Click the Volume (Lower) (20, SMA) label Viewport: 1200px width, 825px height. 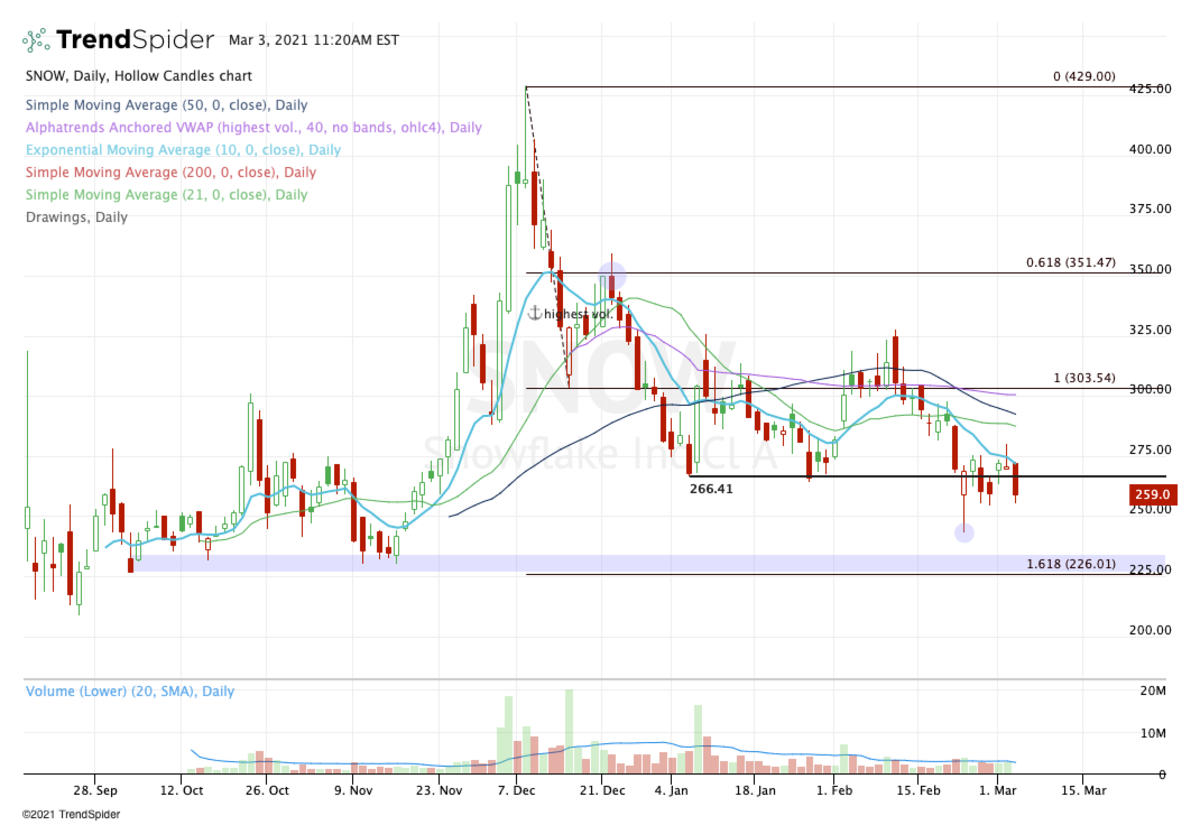[130, 691]
